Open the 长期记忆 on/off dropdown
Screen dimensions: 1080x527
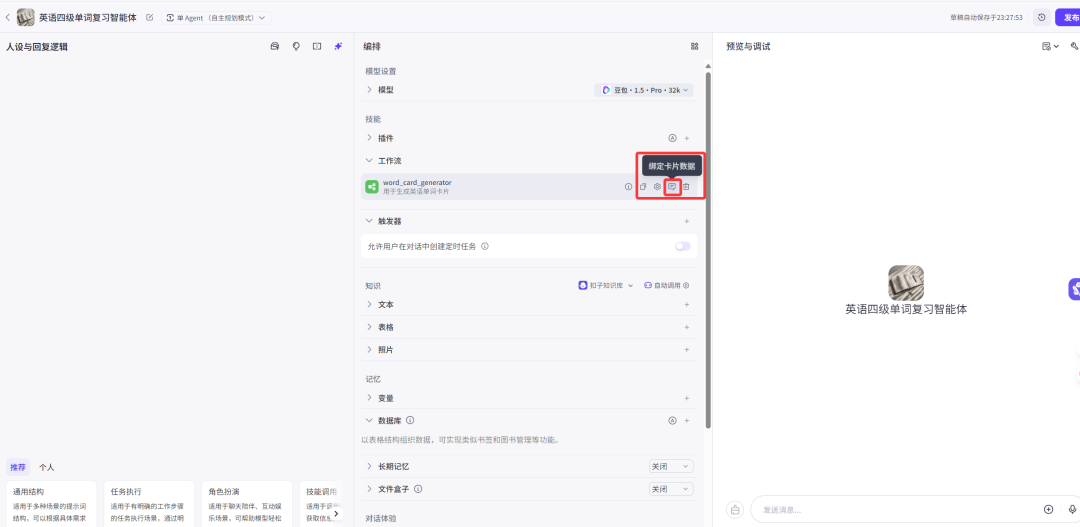[x=671, y=466]
